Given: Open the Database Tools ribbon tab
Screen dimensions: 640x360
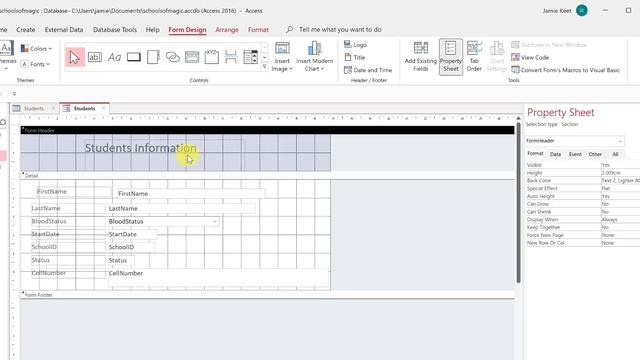Looking at the screenshot, I should 115,30.
